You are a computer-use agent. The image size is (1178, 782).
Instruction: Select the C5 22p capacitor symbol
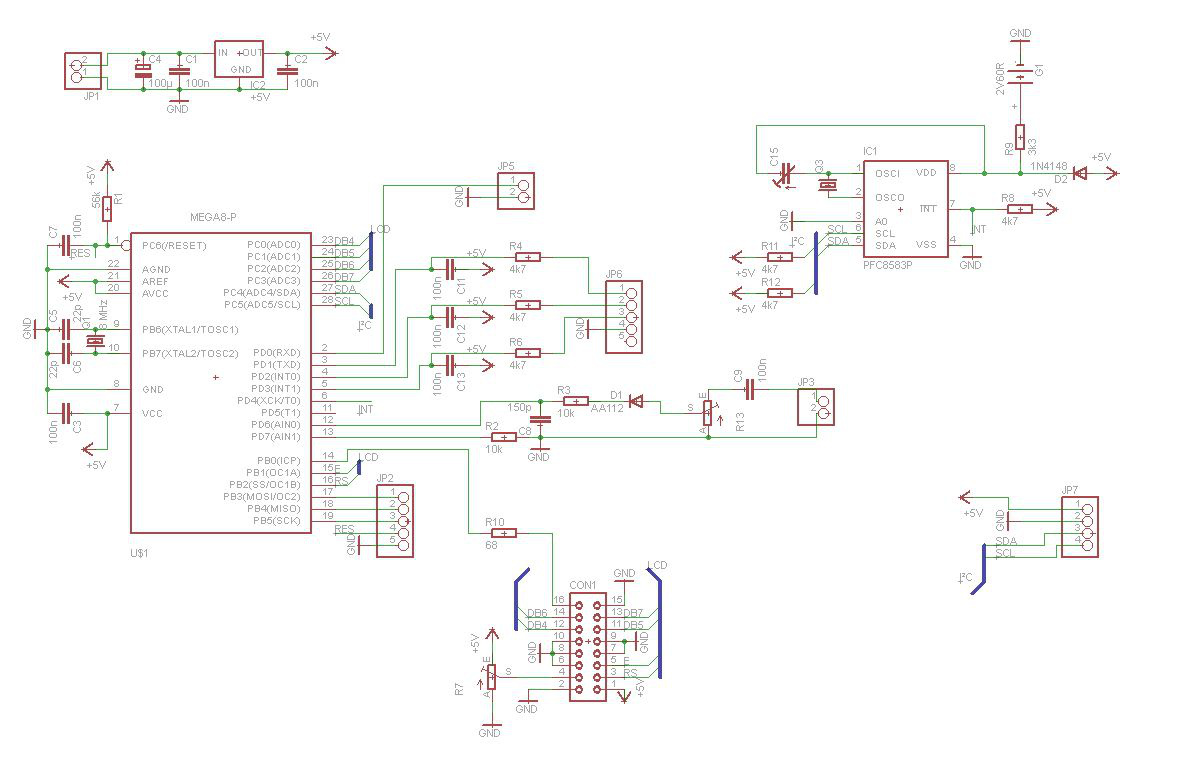[x=65, y=329]
